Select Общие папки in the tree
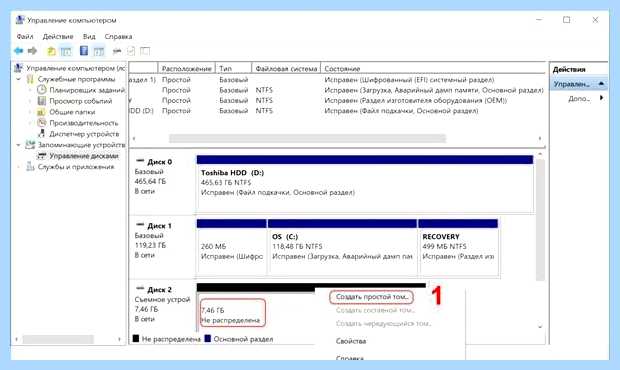 coord(72,112)
